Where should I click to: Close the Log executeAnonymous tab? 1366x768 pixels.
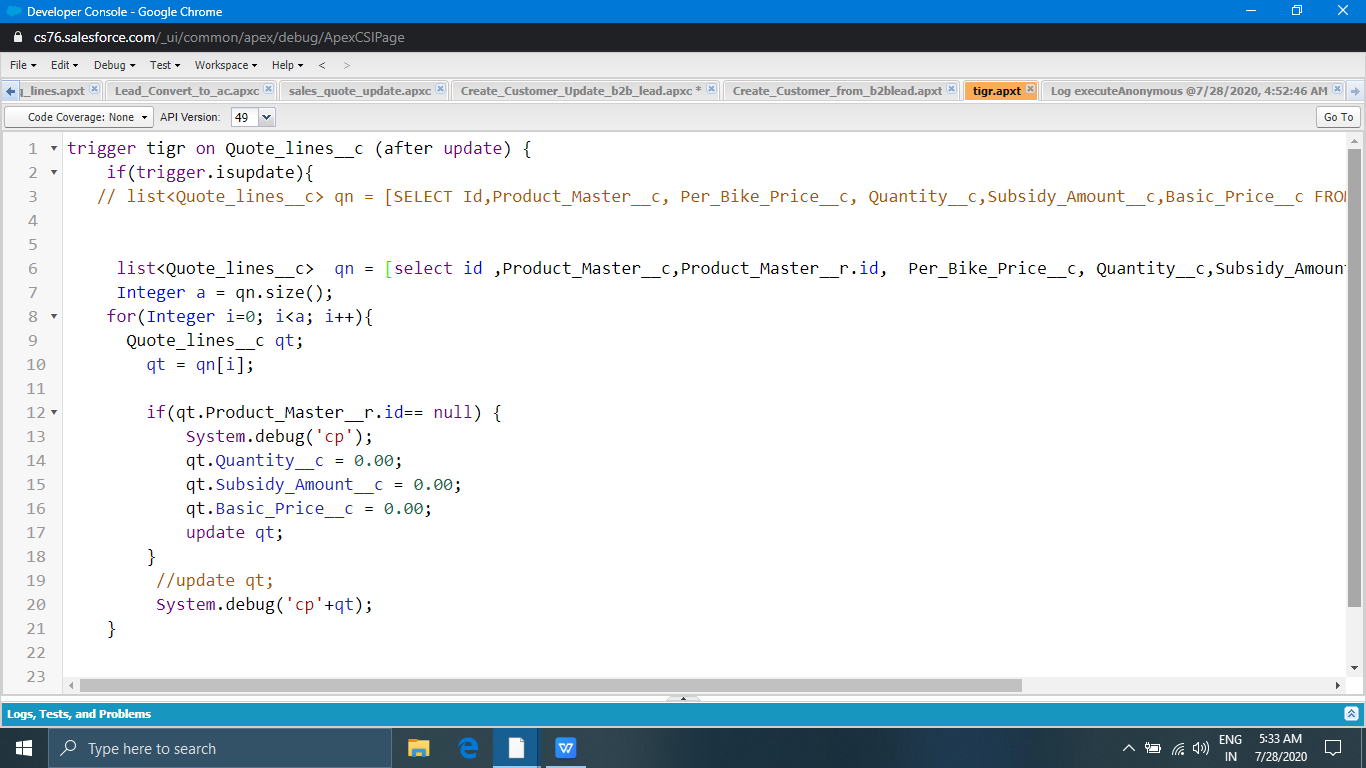click(1338, 90)
